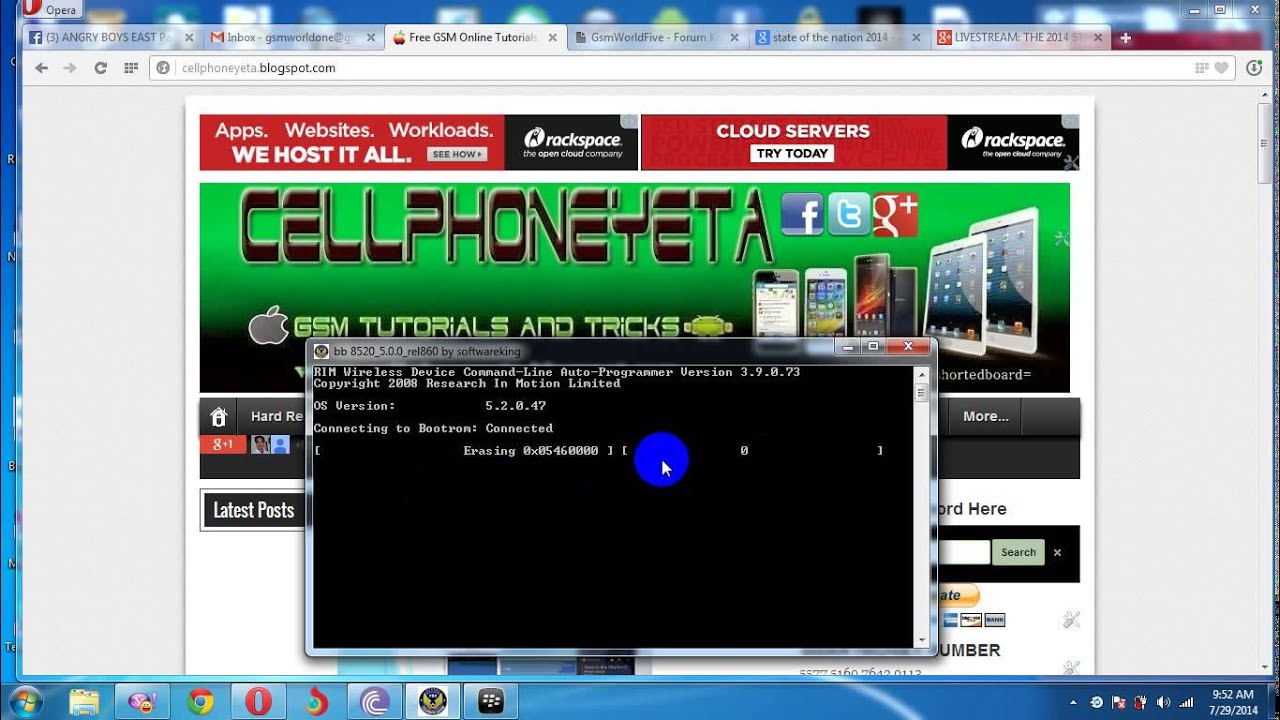Image resolution: width=1280 pixels, height=720 pixels.
Task: Click the downloads icon at toolbar end
Action: click(x=1254, y=68)
